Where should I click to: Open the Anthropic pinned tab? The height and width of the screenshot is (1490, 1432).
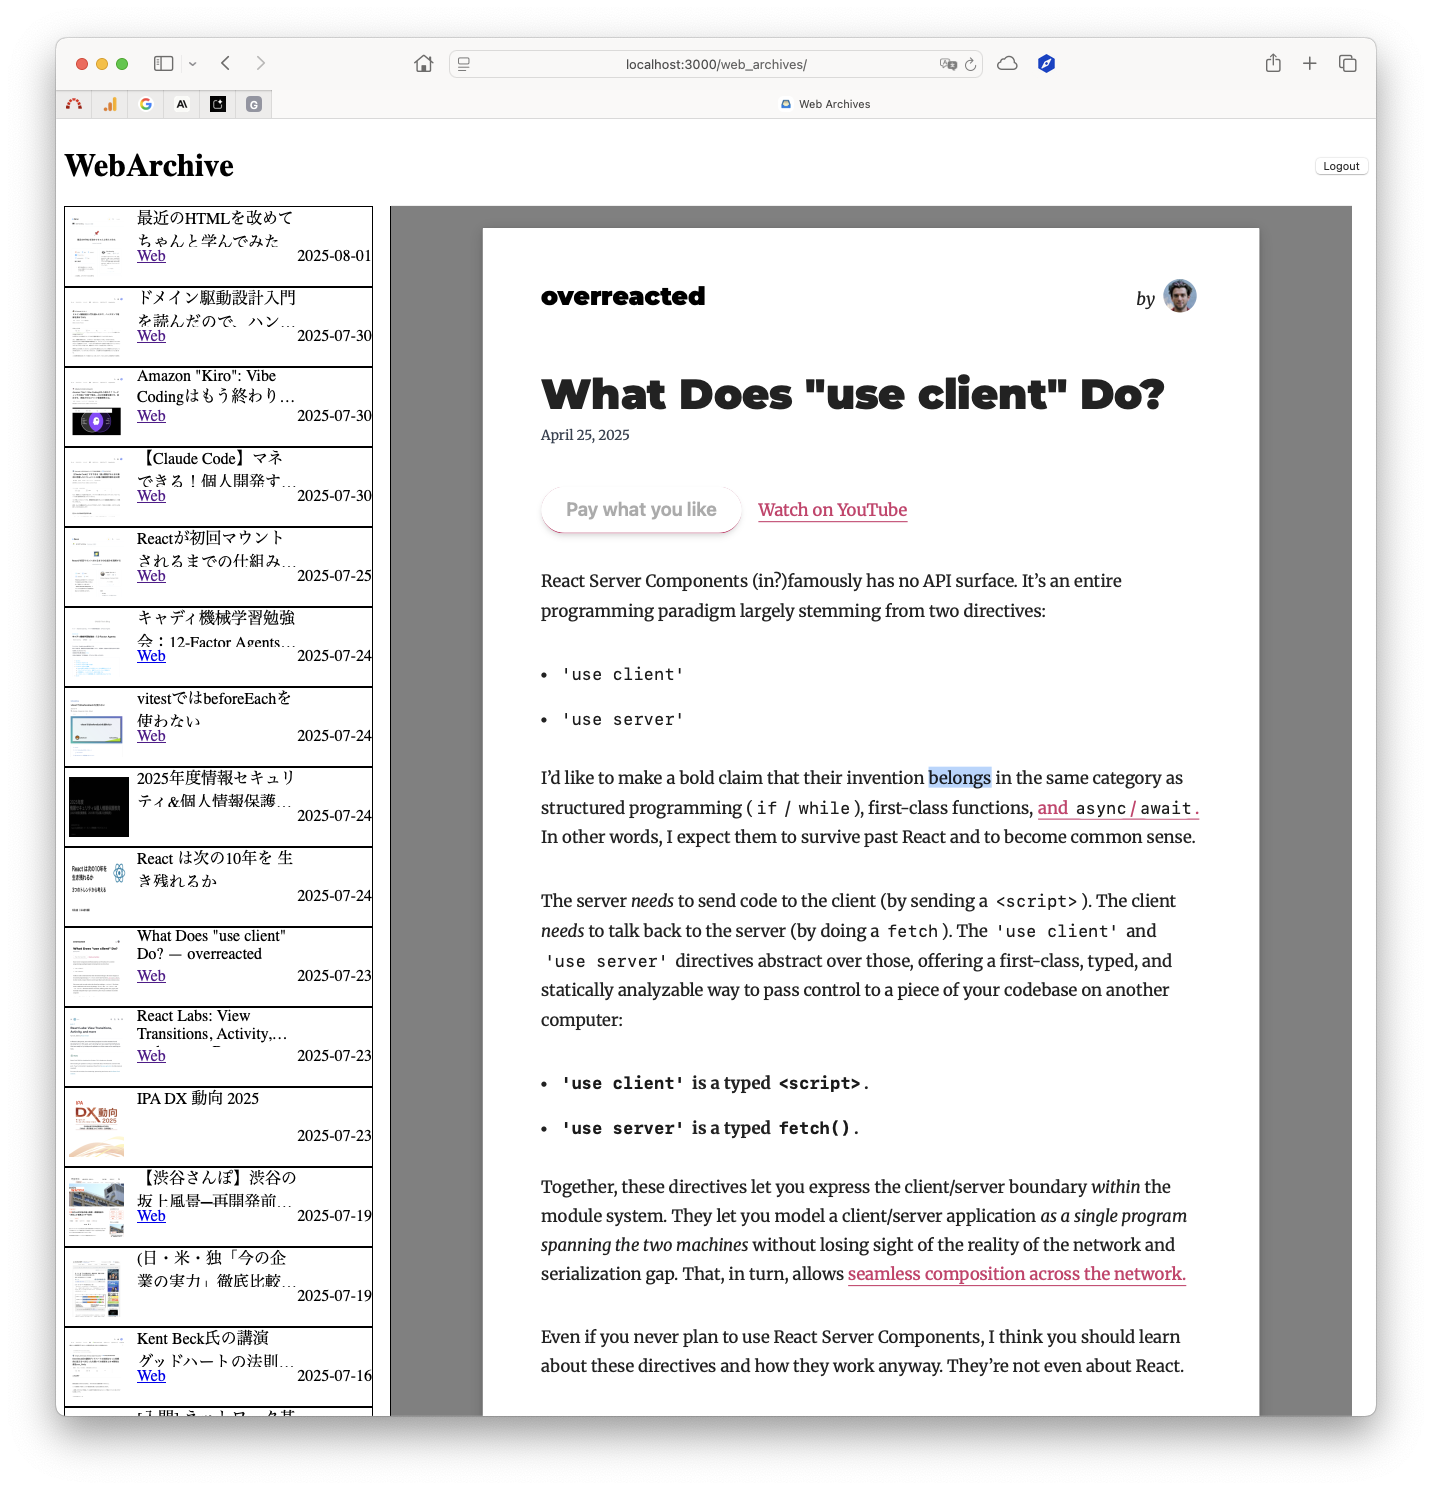pyautogui.click(x=182, y=104)
